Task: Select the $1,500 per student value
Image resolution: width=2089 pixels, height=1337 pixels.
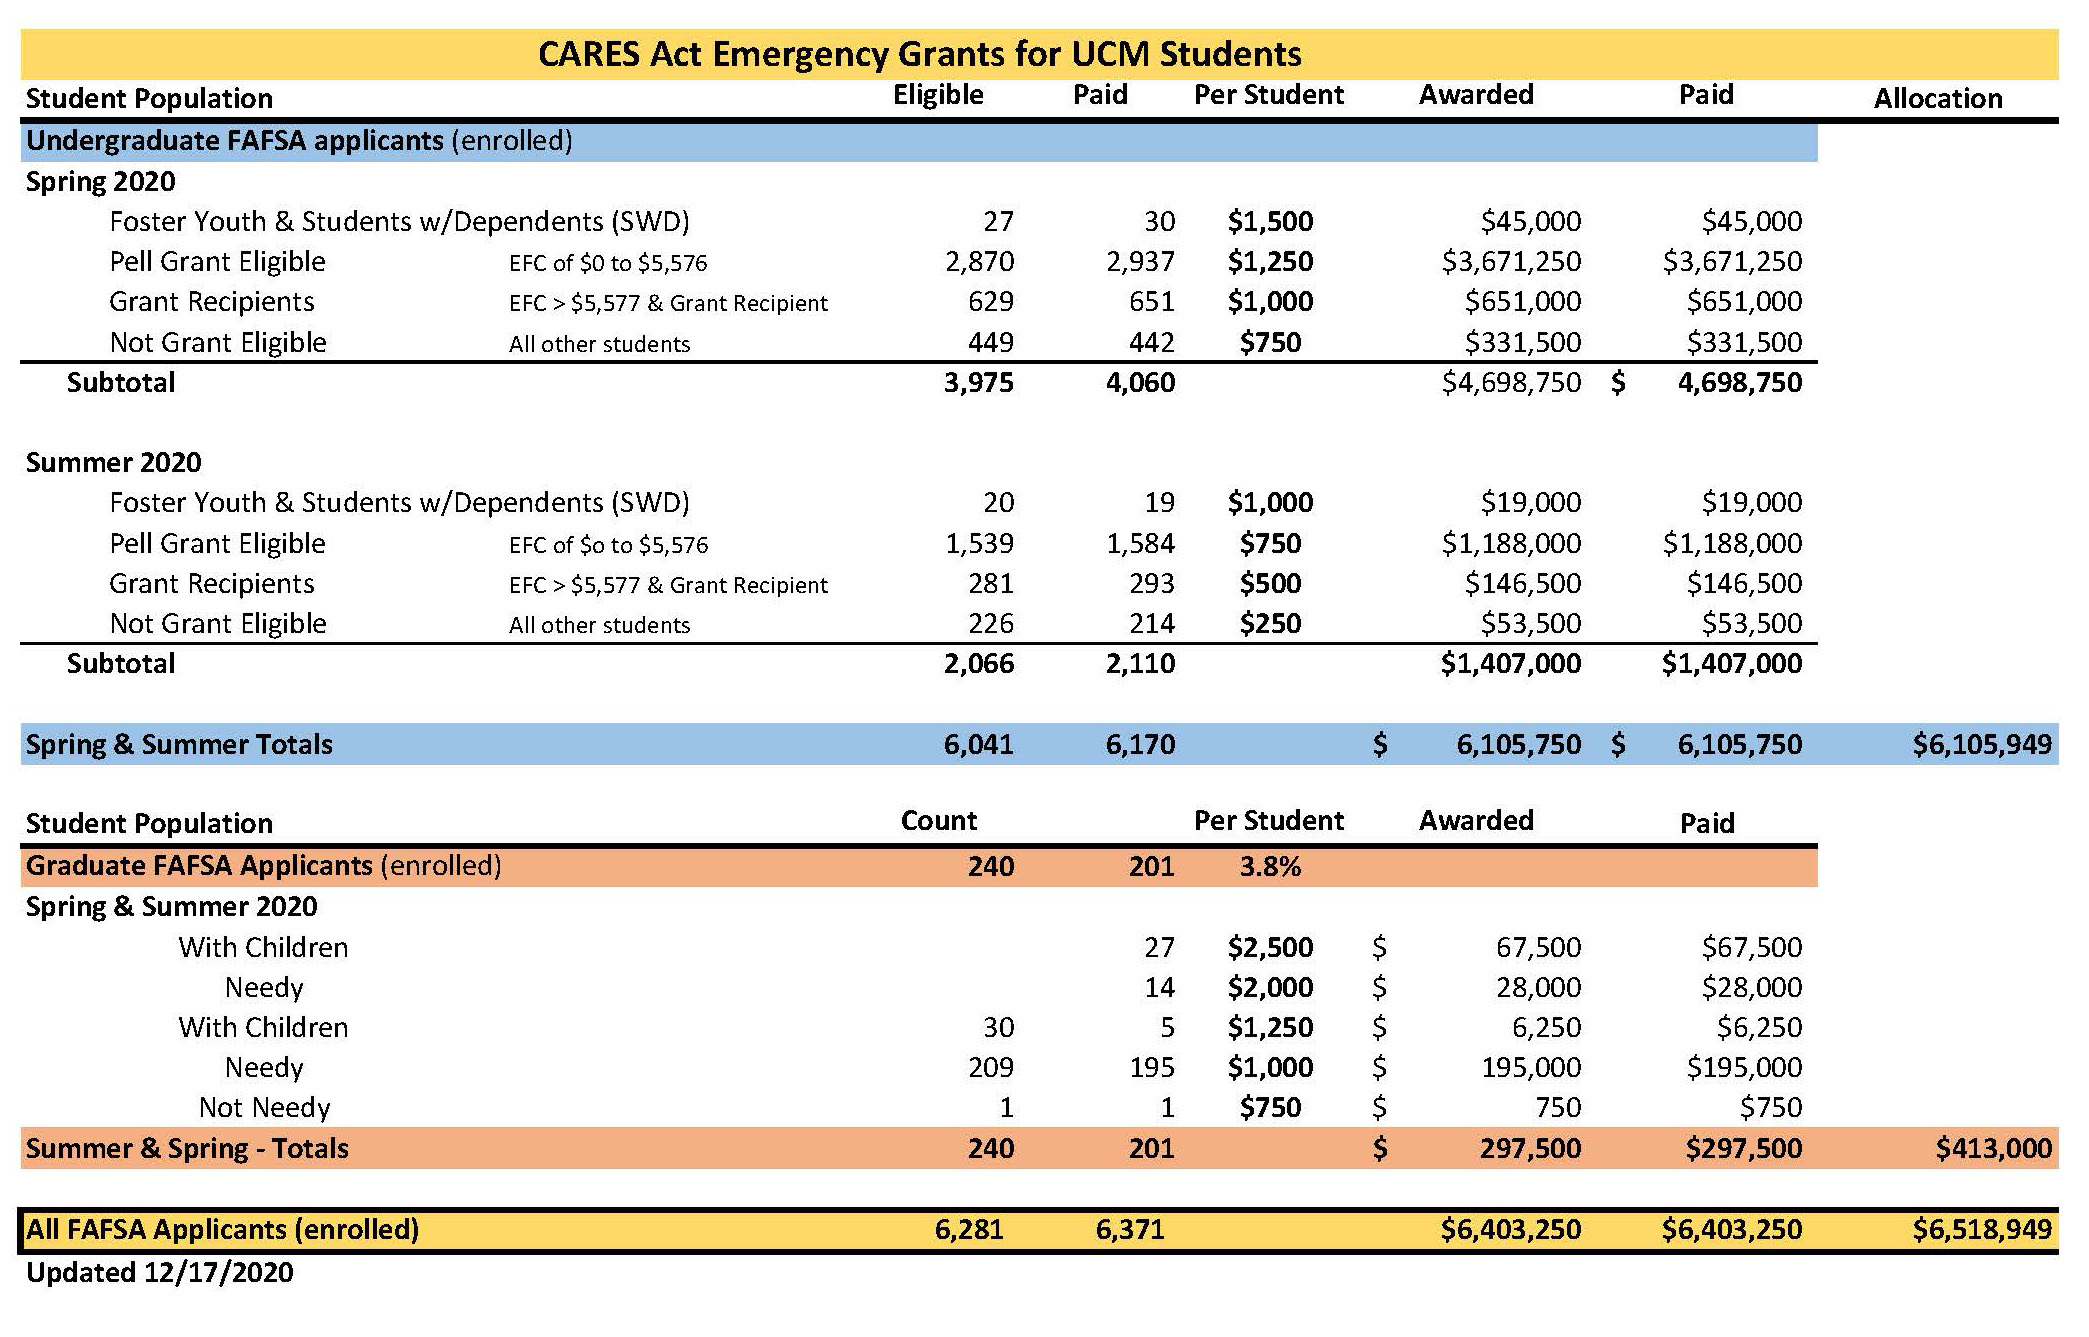Action: (1270, 222)
